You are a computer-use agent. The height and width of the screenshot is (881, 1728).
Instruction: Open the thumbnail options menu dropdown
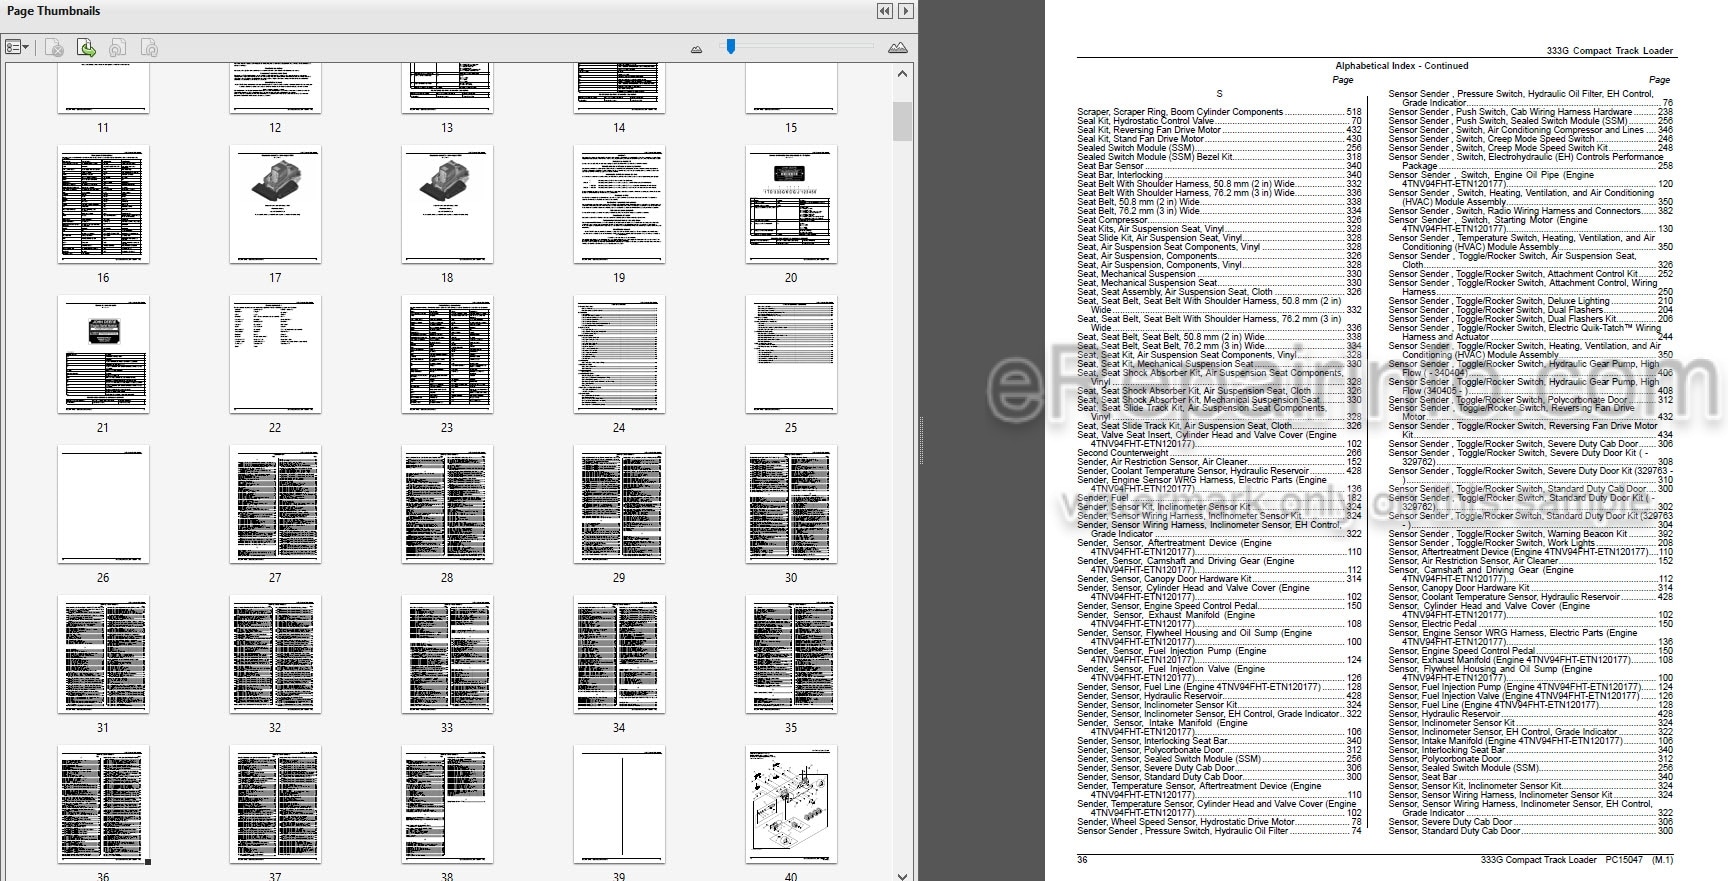point(17,47)
